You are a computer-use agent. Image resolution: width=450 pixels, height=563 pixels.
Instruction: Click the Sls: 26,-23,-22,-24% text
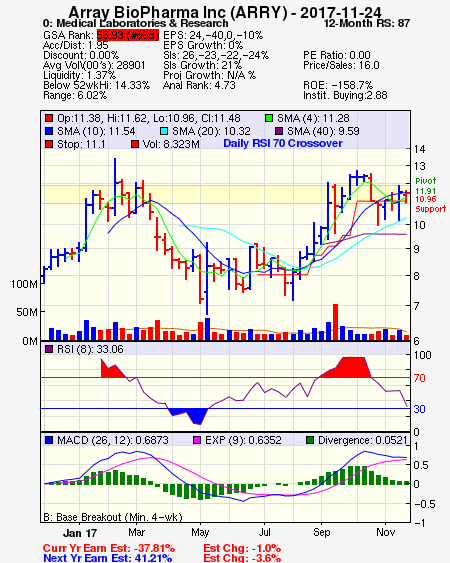click(216, 55)
